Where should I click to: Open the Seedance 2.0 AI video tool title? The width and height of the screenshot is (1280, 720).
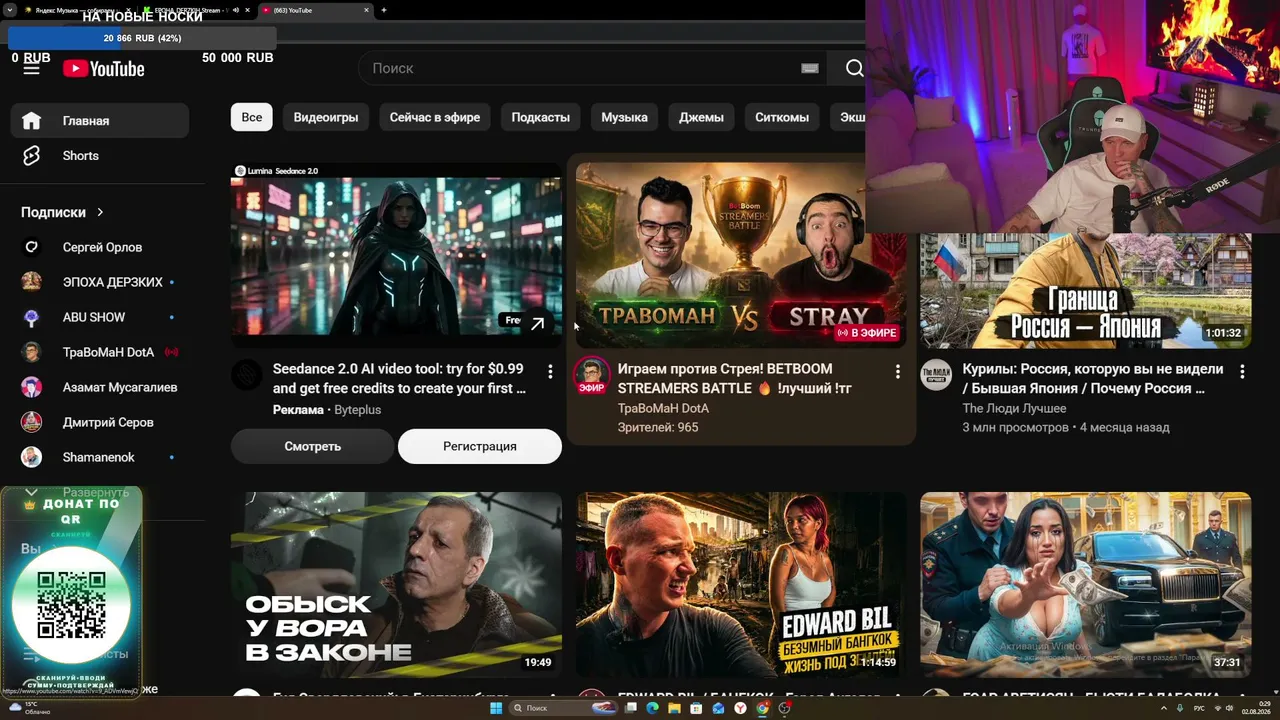(399, 379)
